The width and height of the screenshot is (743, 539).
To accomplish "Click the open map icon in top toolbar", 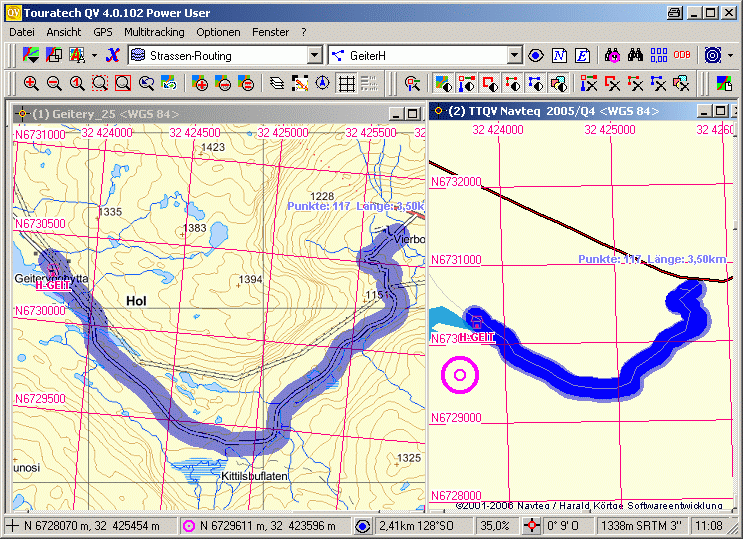I will [31, 55].
